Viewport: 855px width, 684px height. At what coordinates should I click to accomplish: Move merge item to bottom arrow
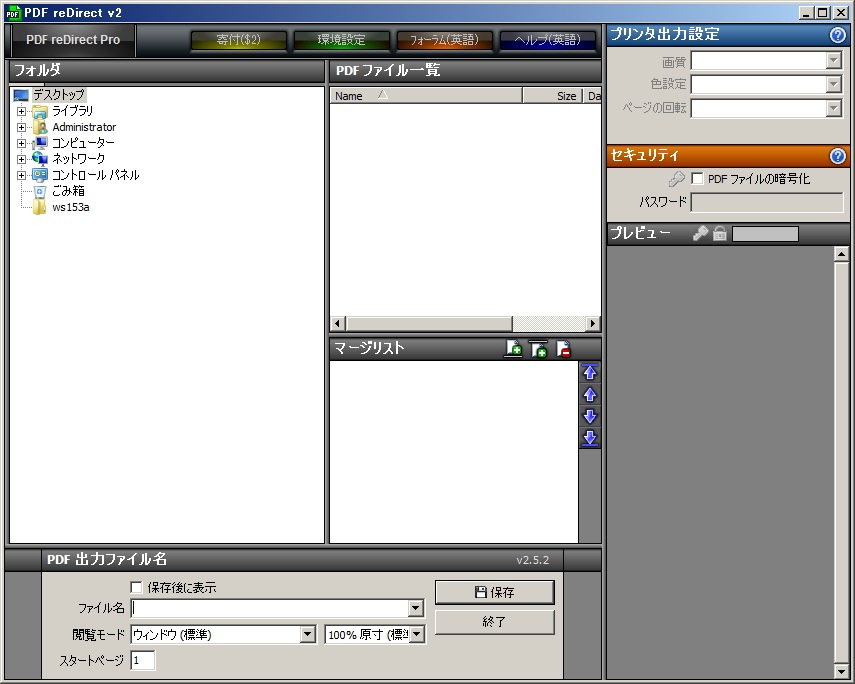589,438
